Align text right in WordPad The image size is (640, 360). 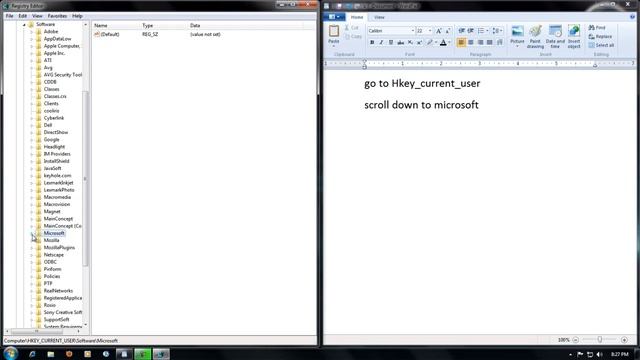pyautogui.click(x=480, y=42)
